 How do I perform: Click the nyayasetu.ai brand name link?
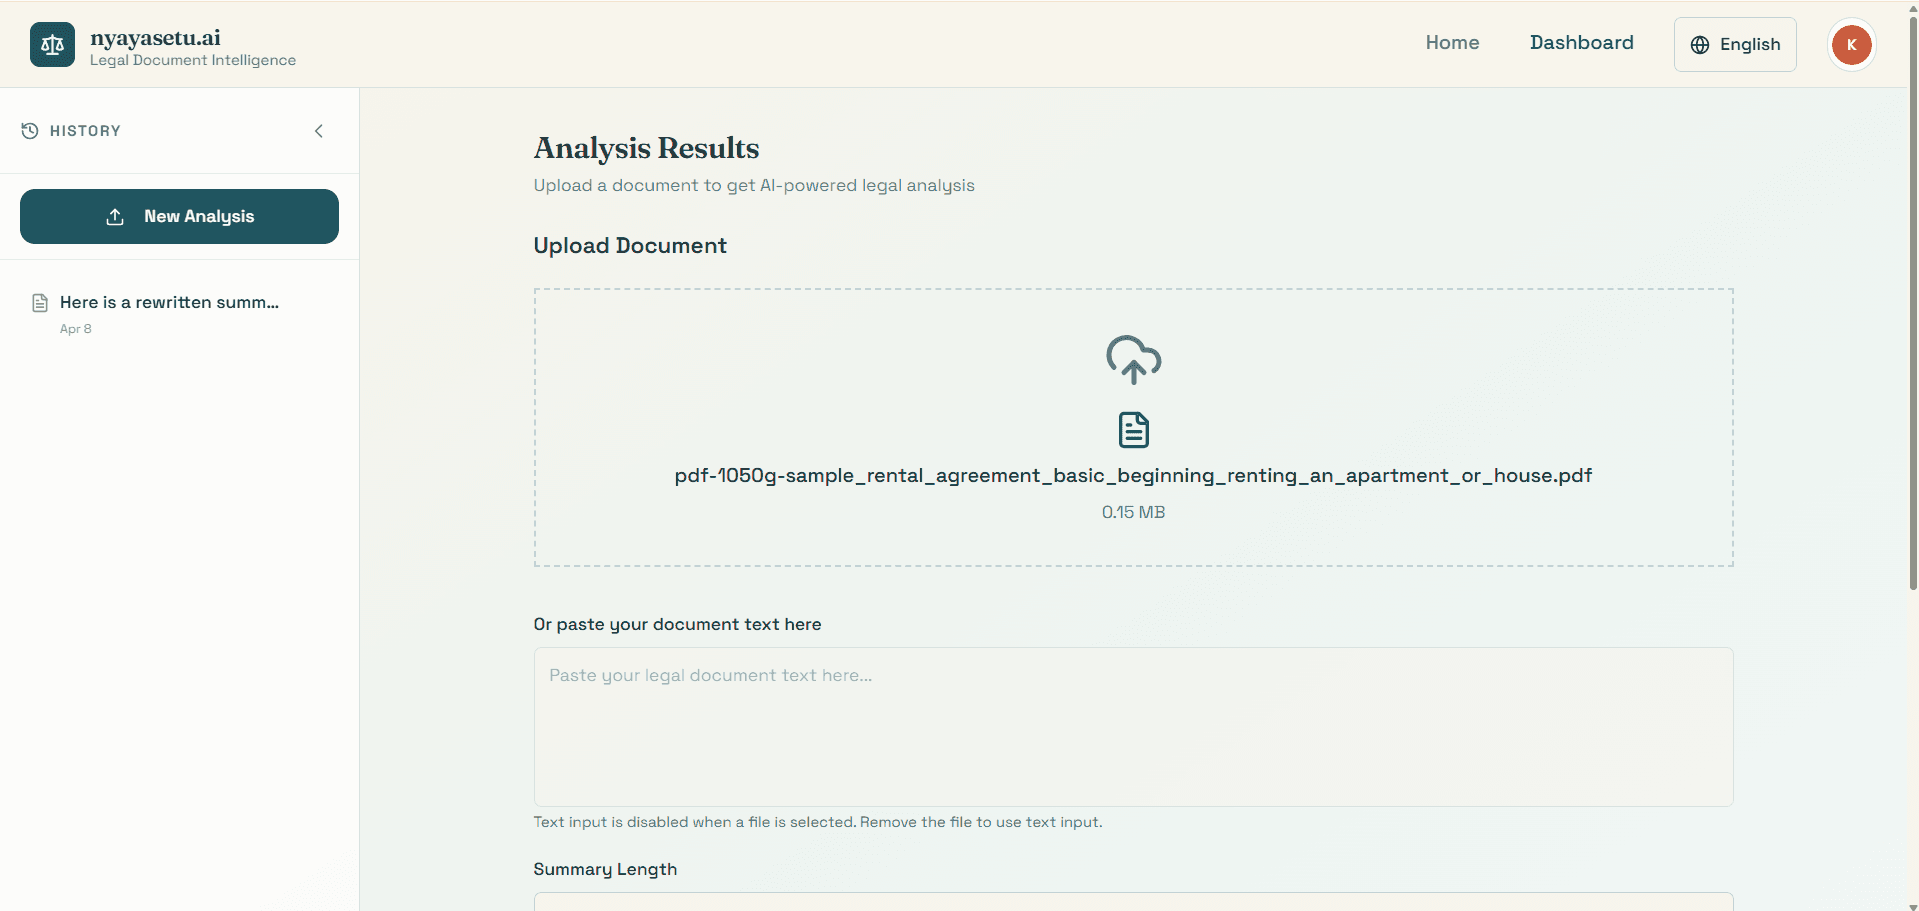point(155,38)
